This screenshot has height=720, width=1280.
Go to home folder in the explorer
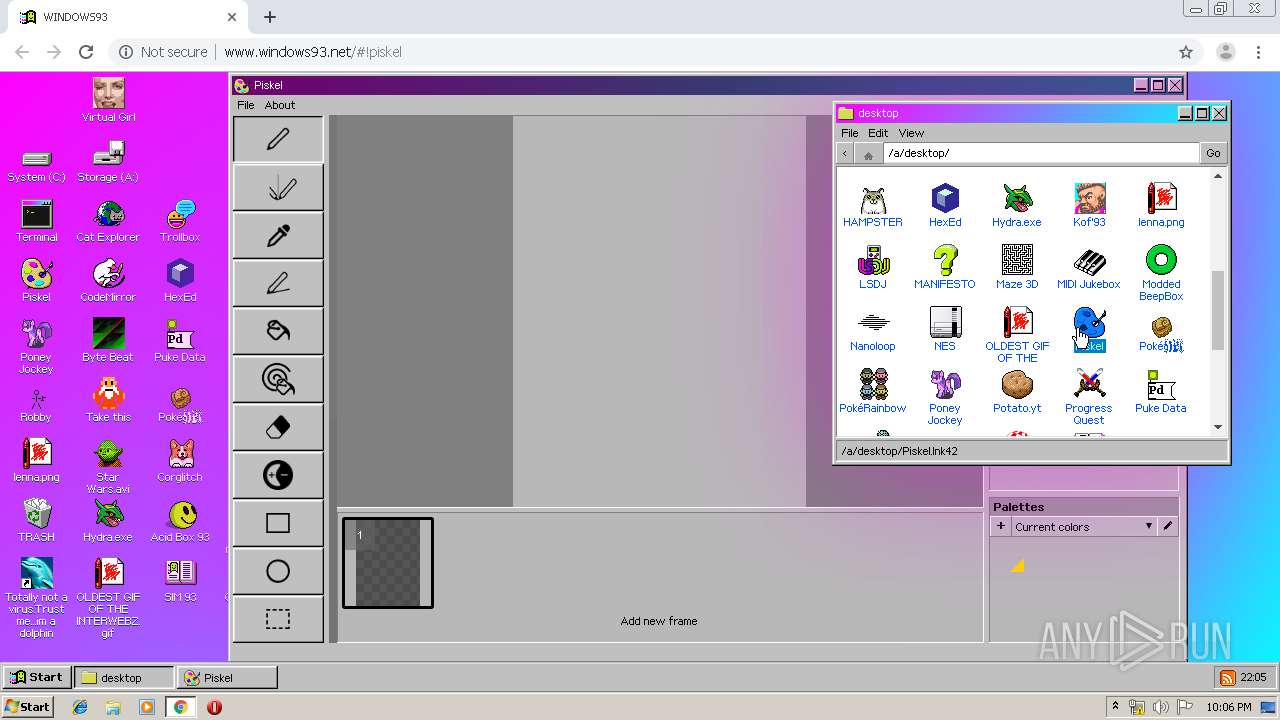[868, 154]
